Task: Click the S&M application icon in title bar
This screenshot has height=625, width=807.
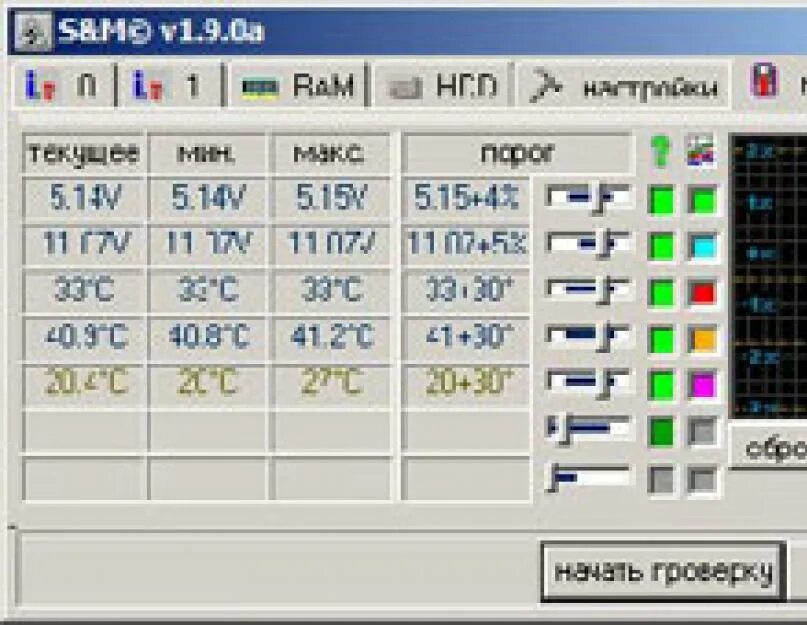Action: click(x=33, y=32)
